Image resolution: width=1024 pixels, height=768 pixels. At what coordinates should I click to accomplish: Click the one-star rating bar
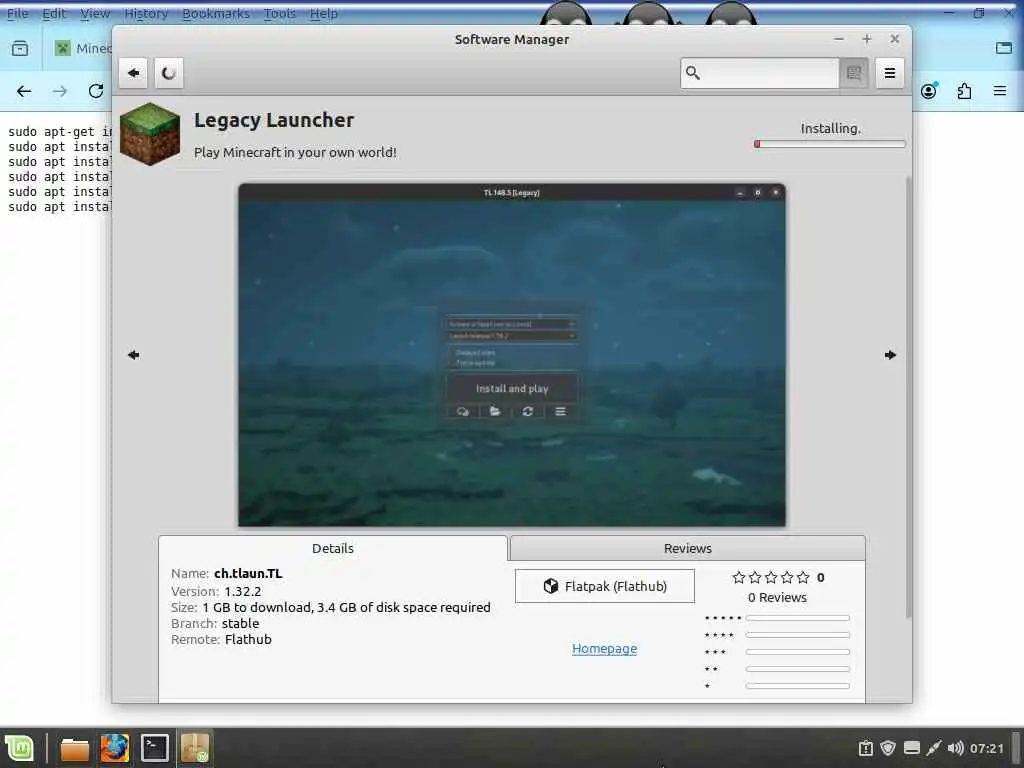[797, 686]
